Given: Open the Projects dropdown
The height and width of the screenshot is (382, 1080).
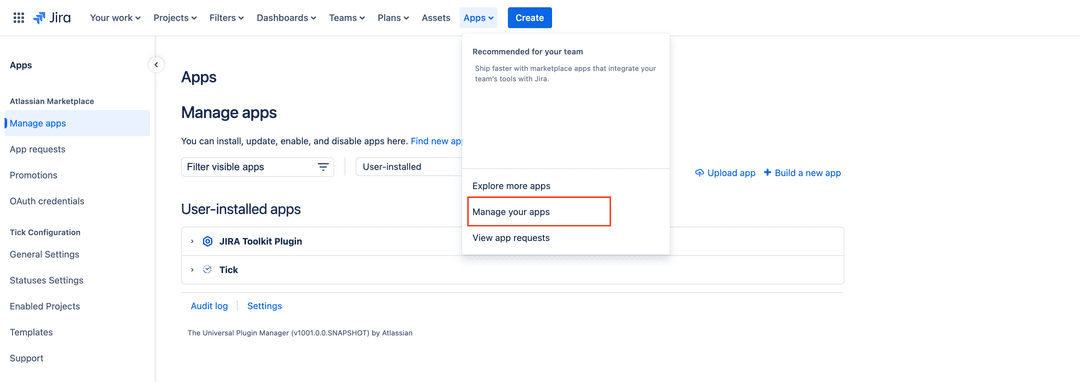Looking at the screenshot, I should (175, 18).
